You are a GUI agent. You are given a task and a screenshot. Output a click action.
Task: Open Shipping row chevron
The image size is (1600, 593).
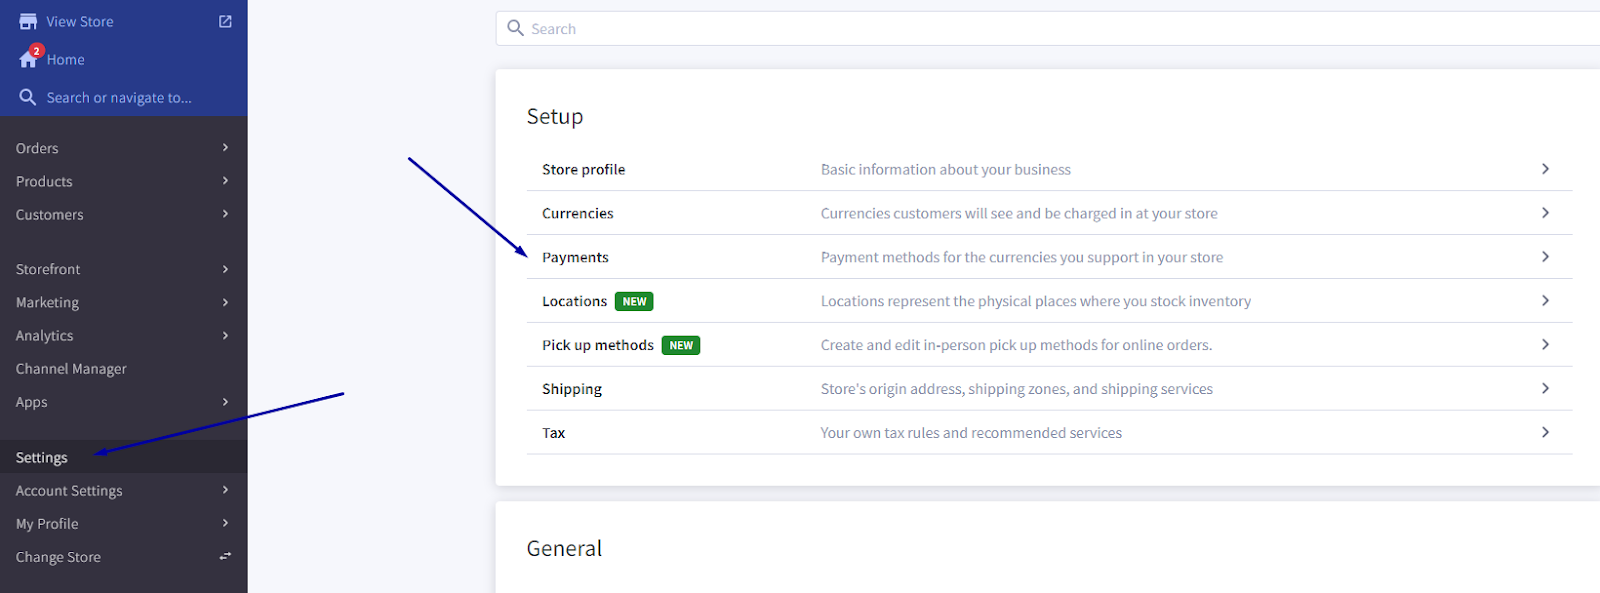click(1545, 389)
